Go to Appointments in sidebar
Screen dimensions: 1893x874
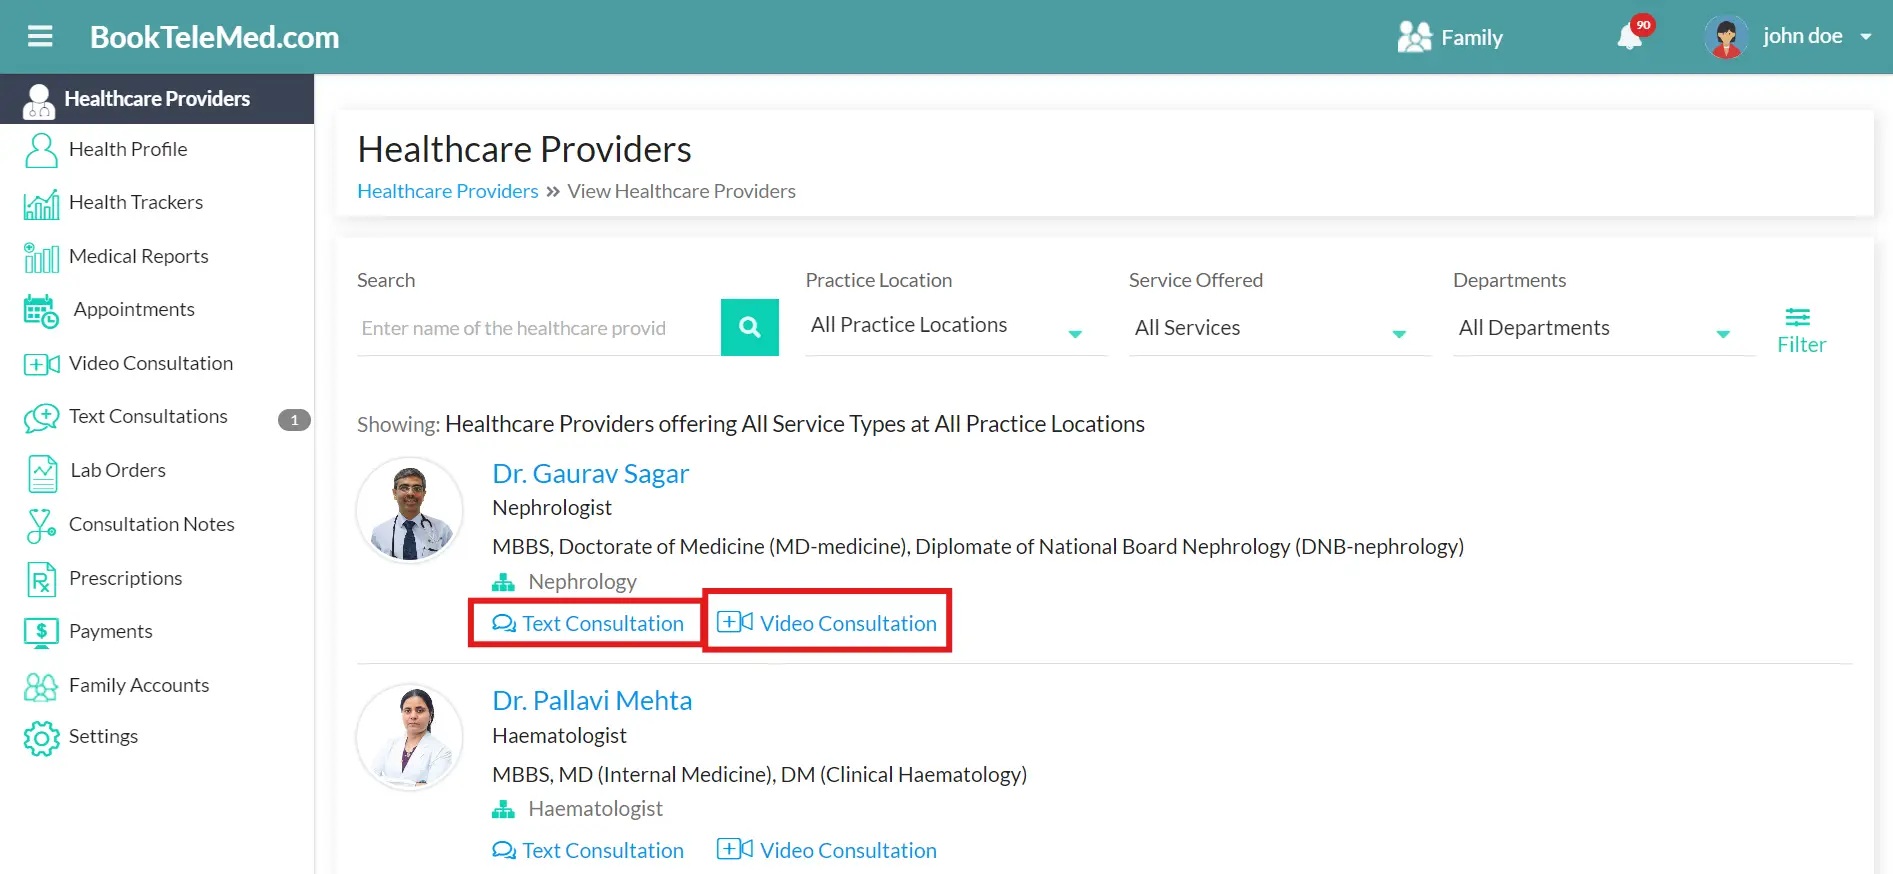(133, 310)
